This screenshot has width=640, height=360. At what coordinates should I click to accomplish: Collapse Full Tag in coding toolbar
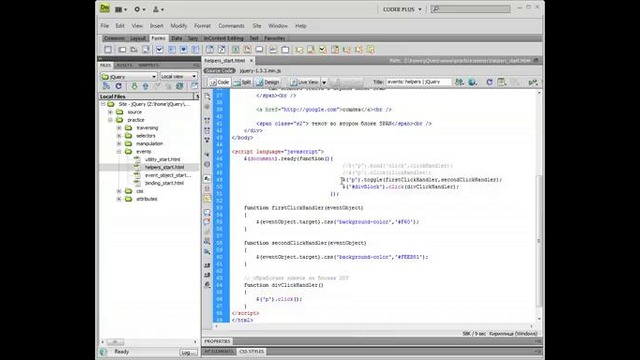click(x=207, y=121)
